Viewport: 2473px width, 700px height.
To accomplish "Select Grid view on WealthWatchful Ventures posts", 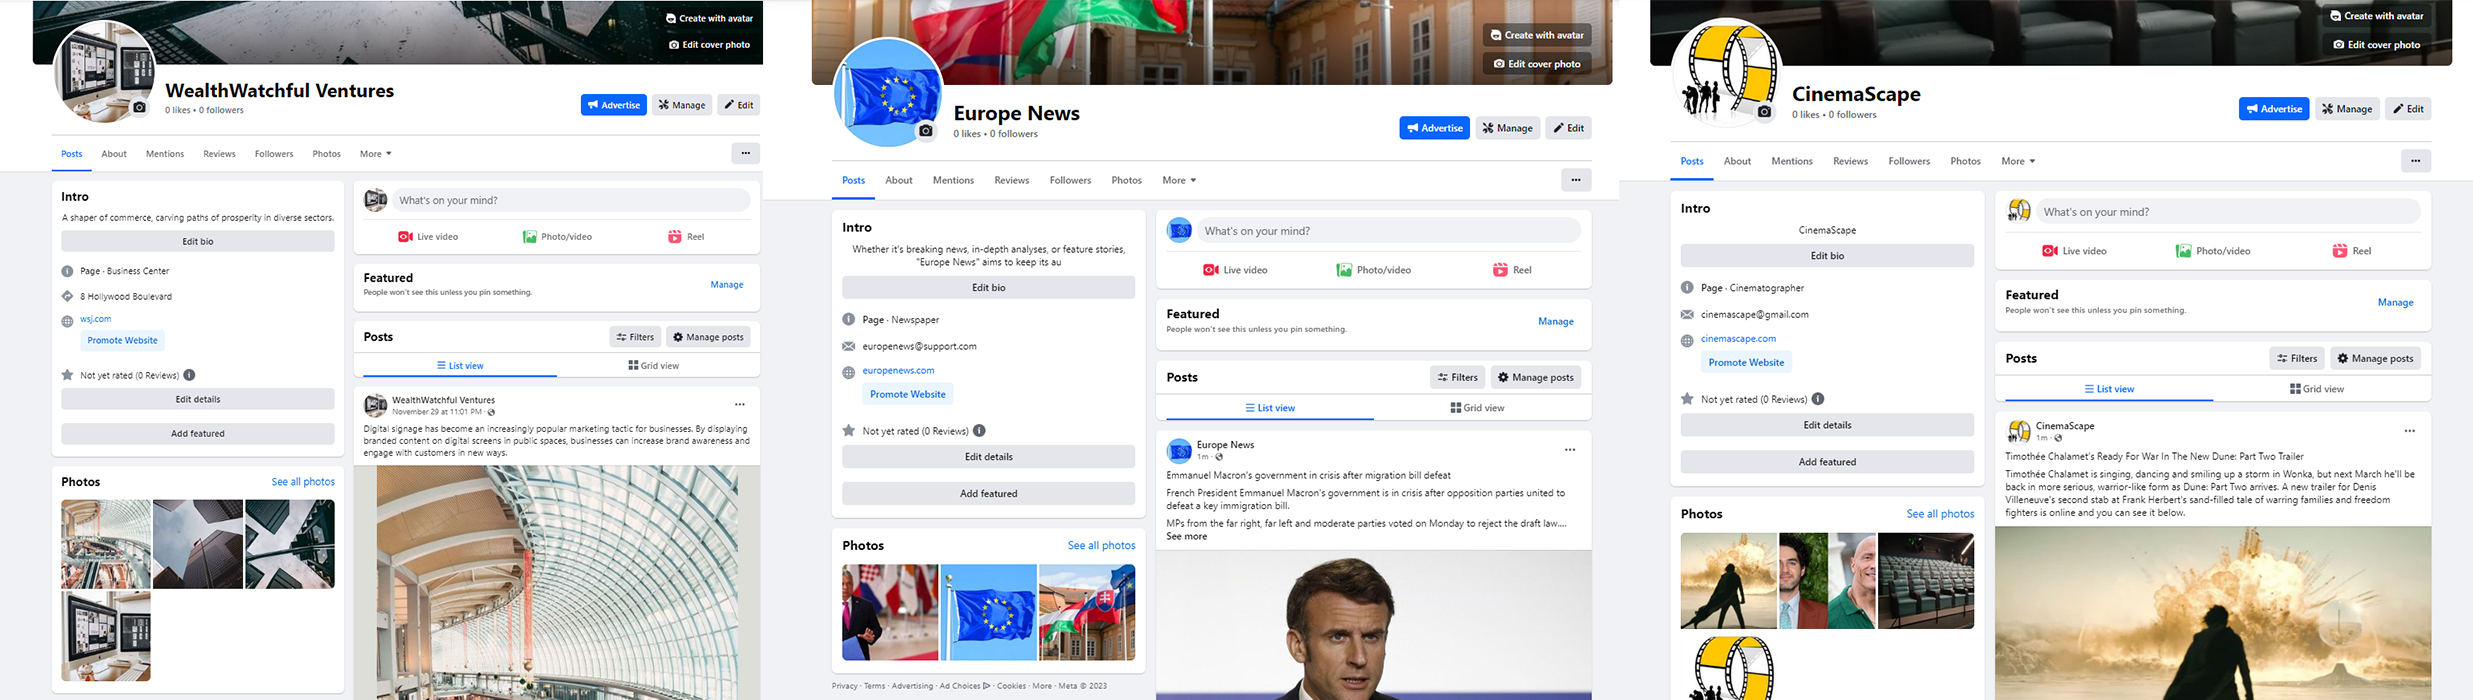I will tap(653, 366).
